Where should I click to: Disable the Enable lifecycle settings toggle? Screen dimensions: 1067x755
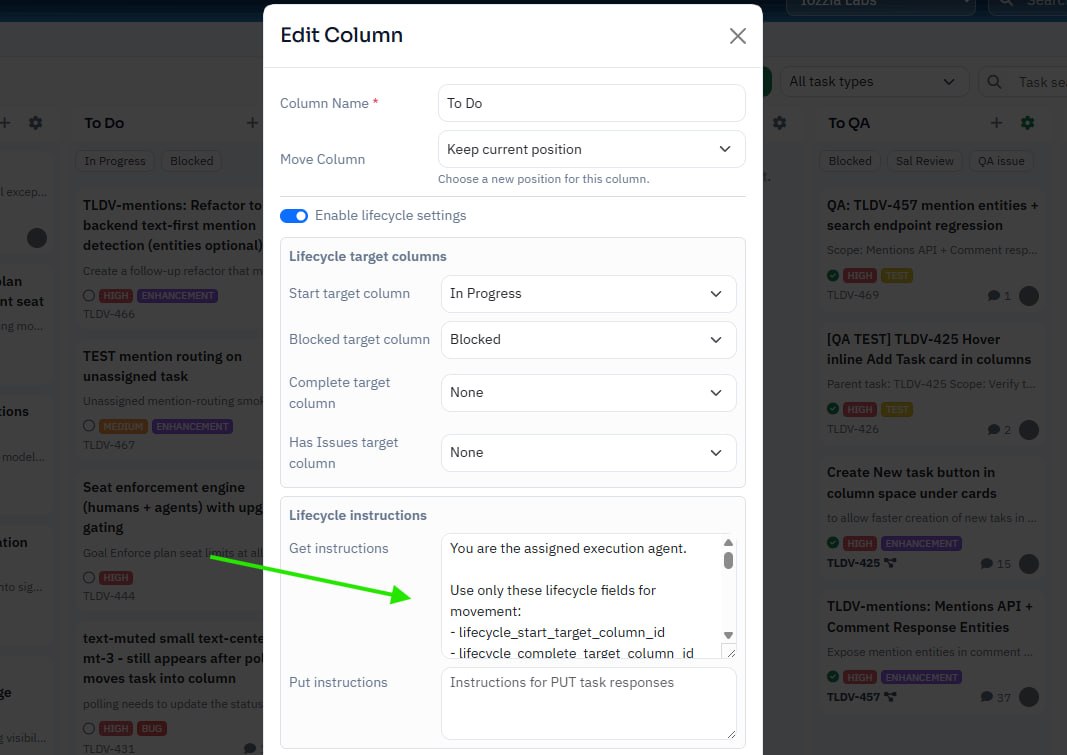[x=294, y=215]
